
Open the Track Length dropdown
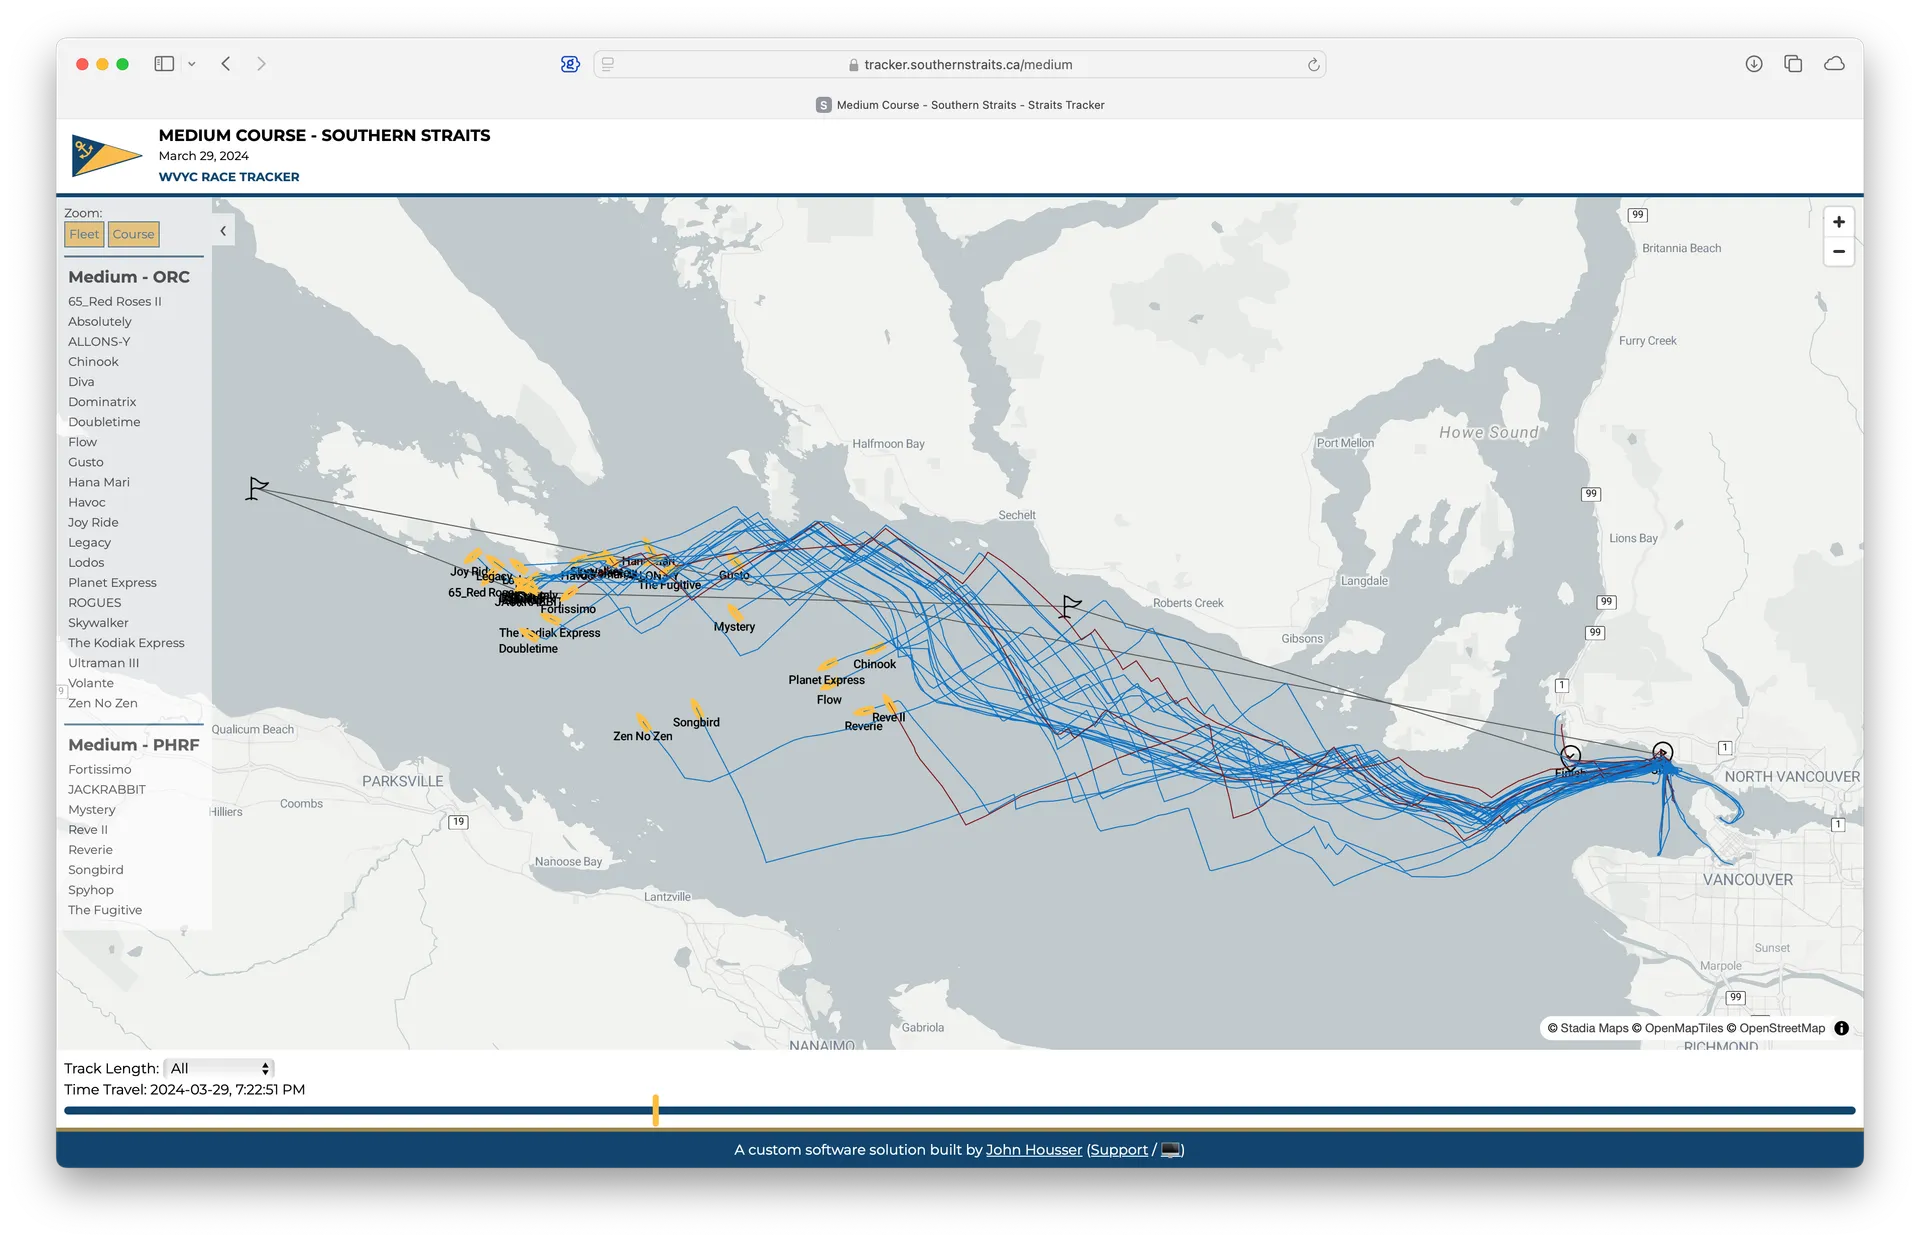[x=218, y=1068]
